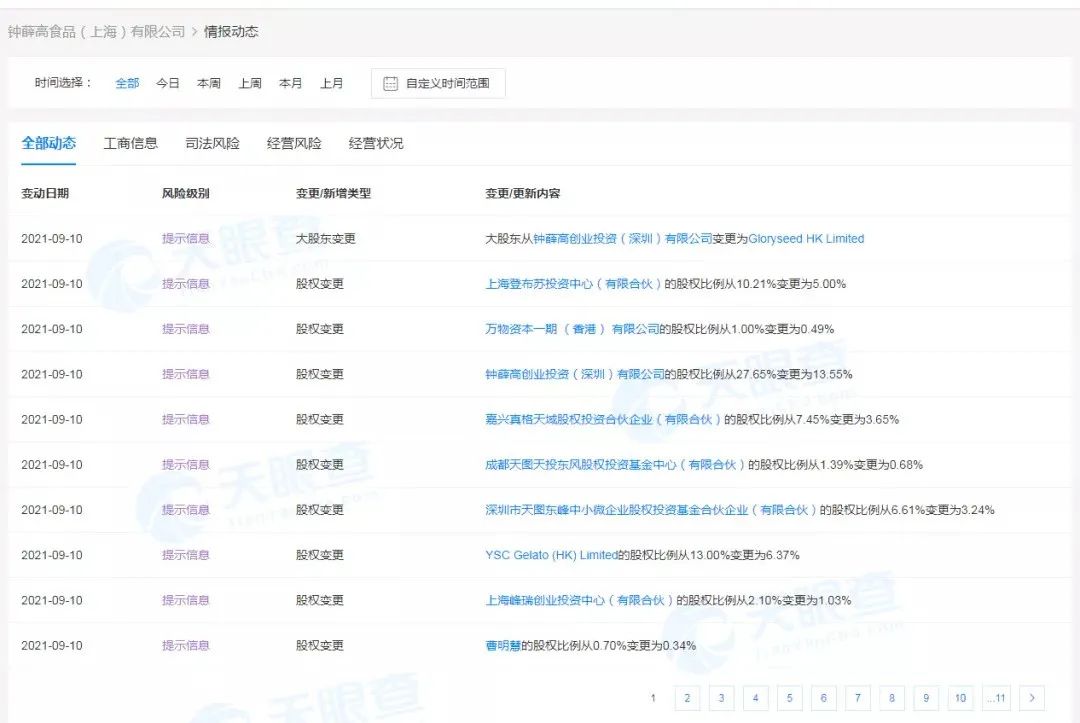Open 上海登布苏投资中心（有限合伙）link
This screenshot has width=1080, height=723.
click(x=574, y=284)
